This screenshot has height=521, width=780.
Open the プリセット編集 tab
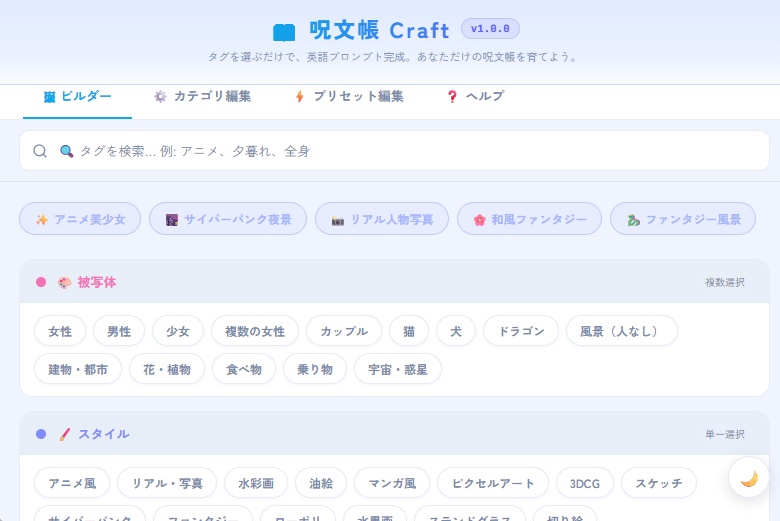point(349,97)
